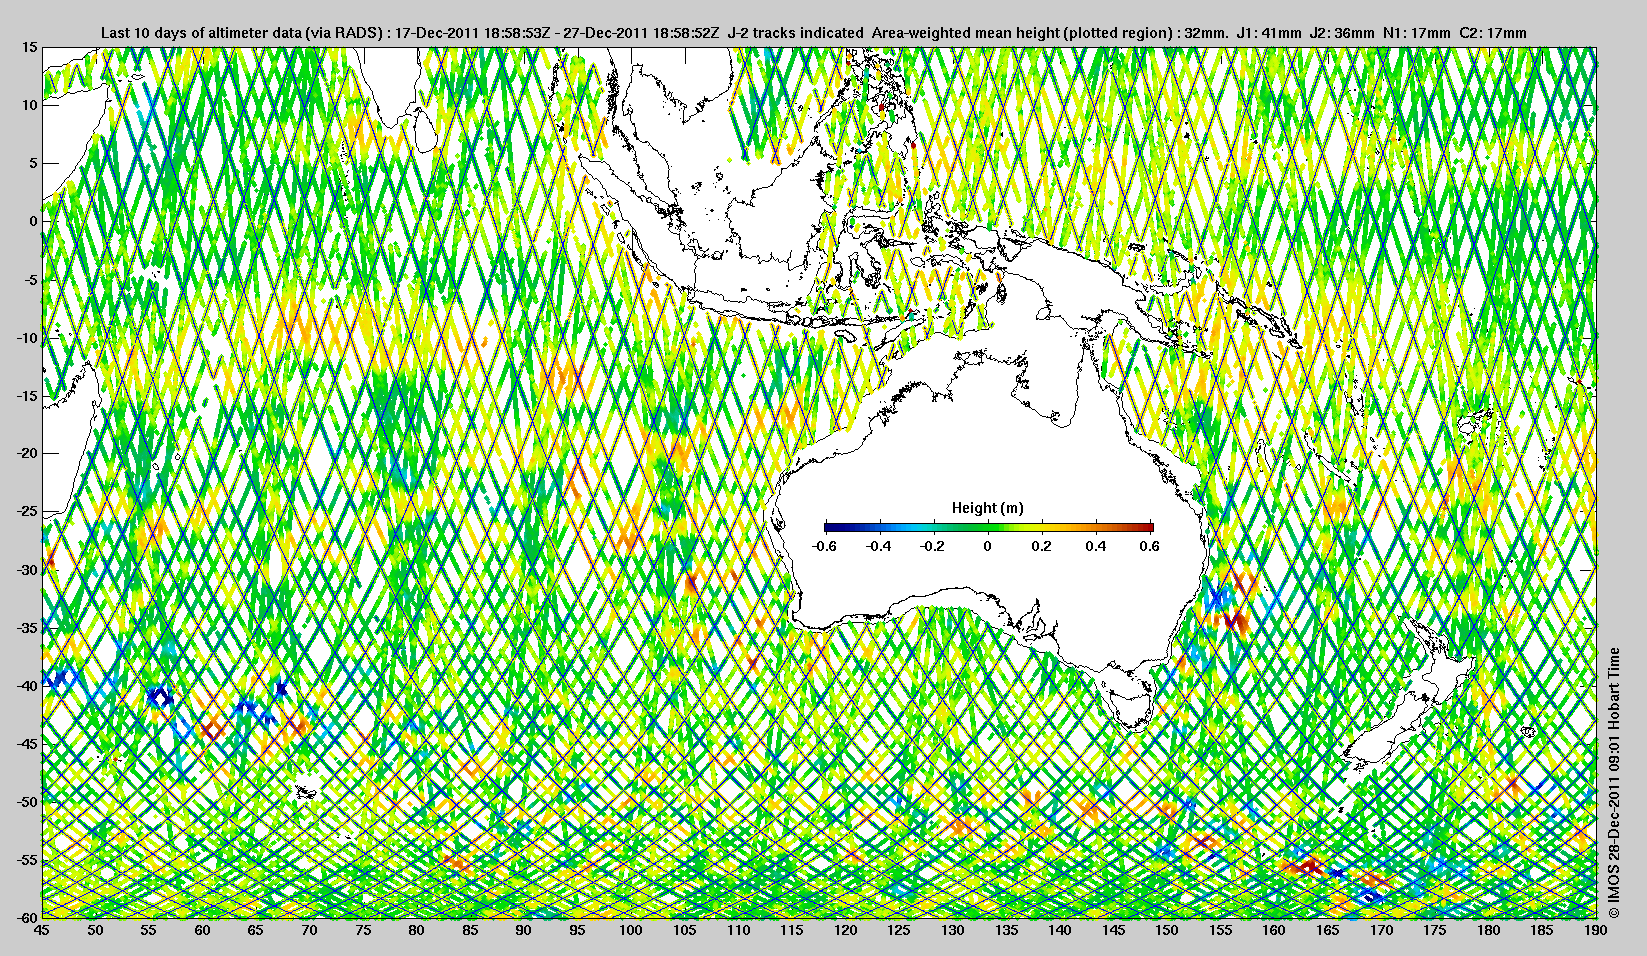Click colorbar tick label '-0.6'

coord(824,546)
